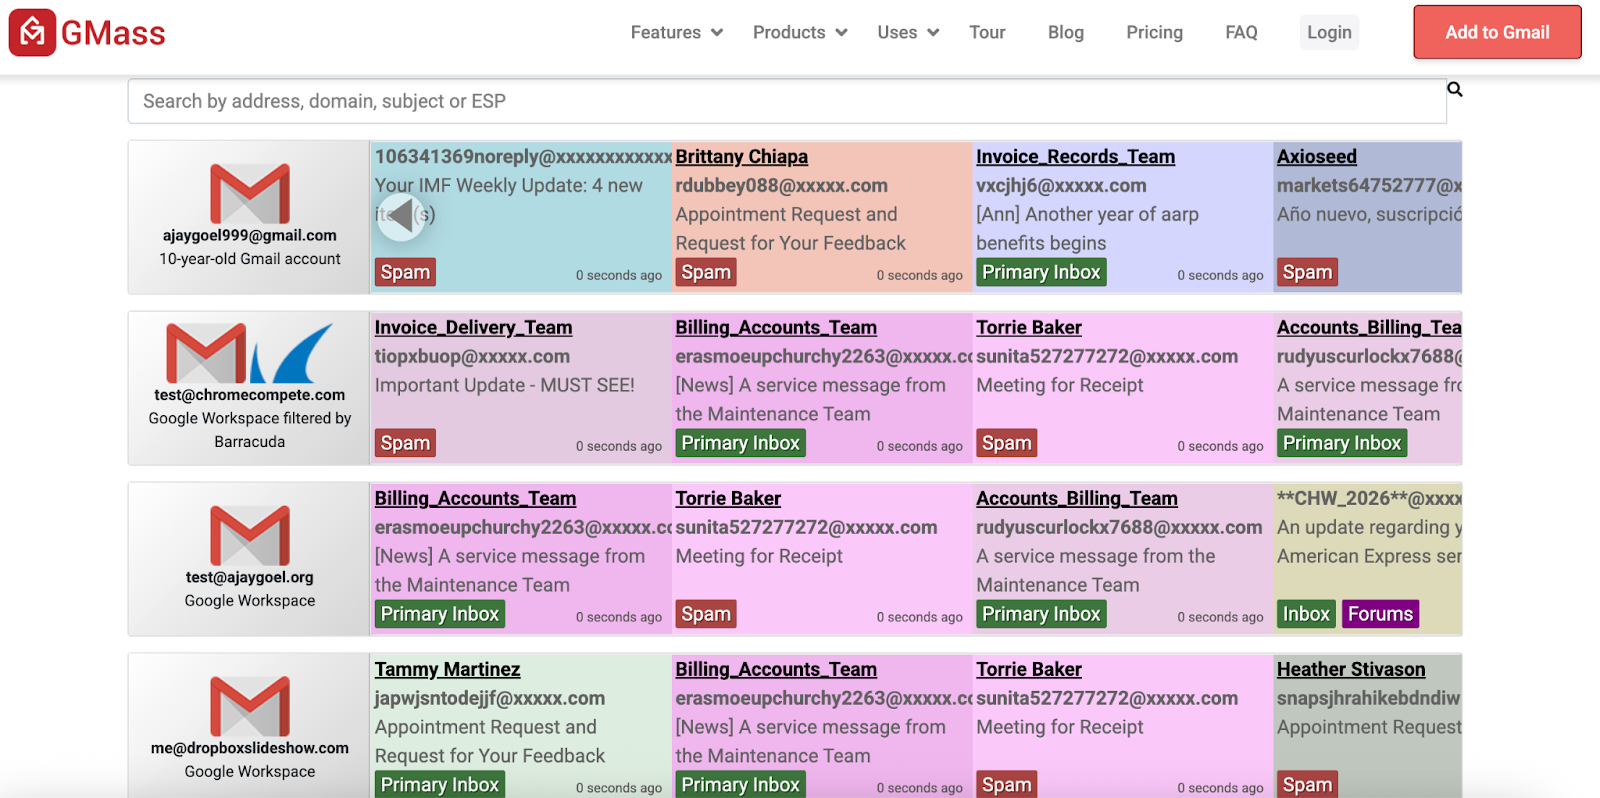Viewport: 1600px width, 798px height.
Task: Open the Brittany Chiapa sender link
Action: click(741, 156)
